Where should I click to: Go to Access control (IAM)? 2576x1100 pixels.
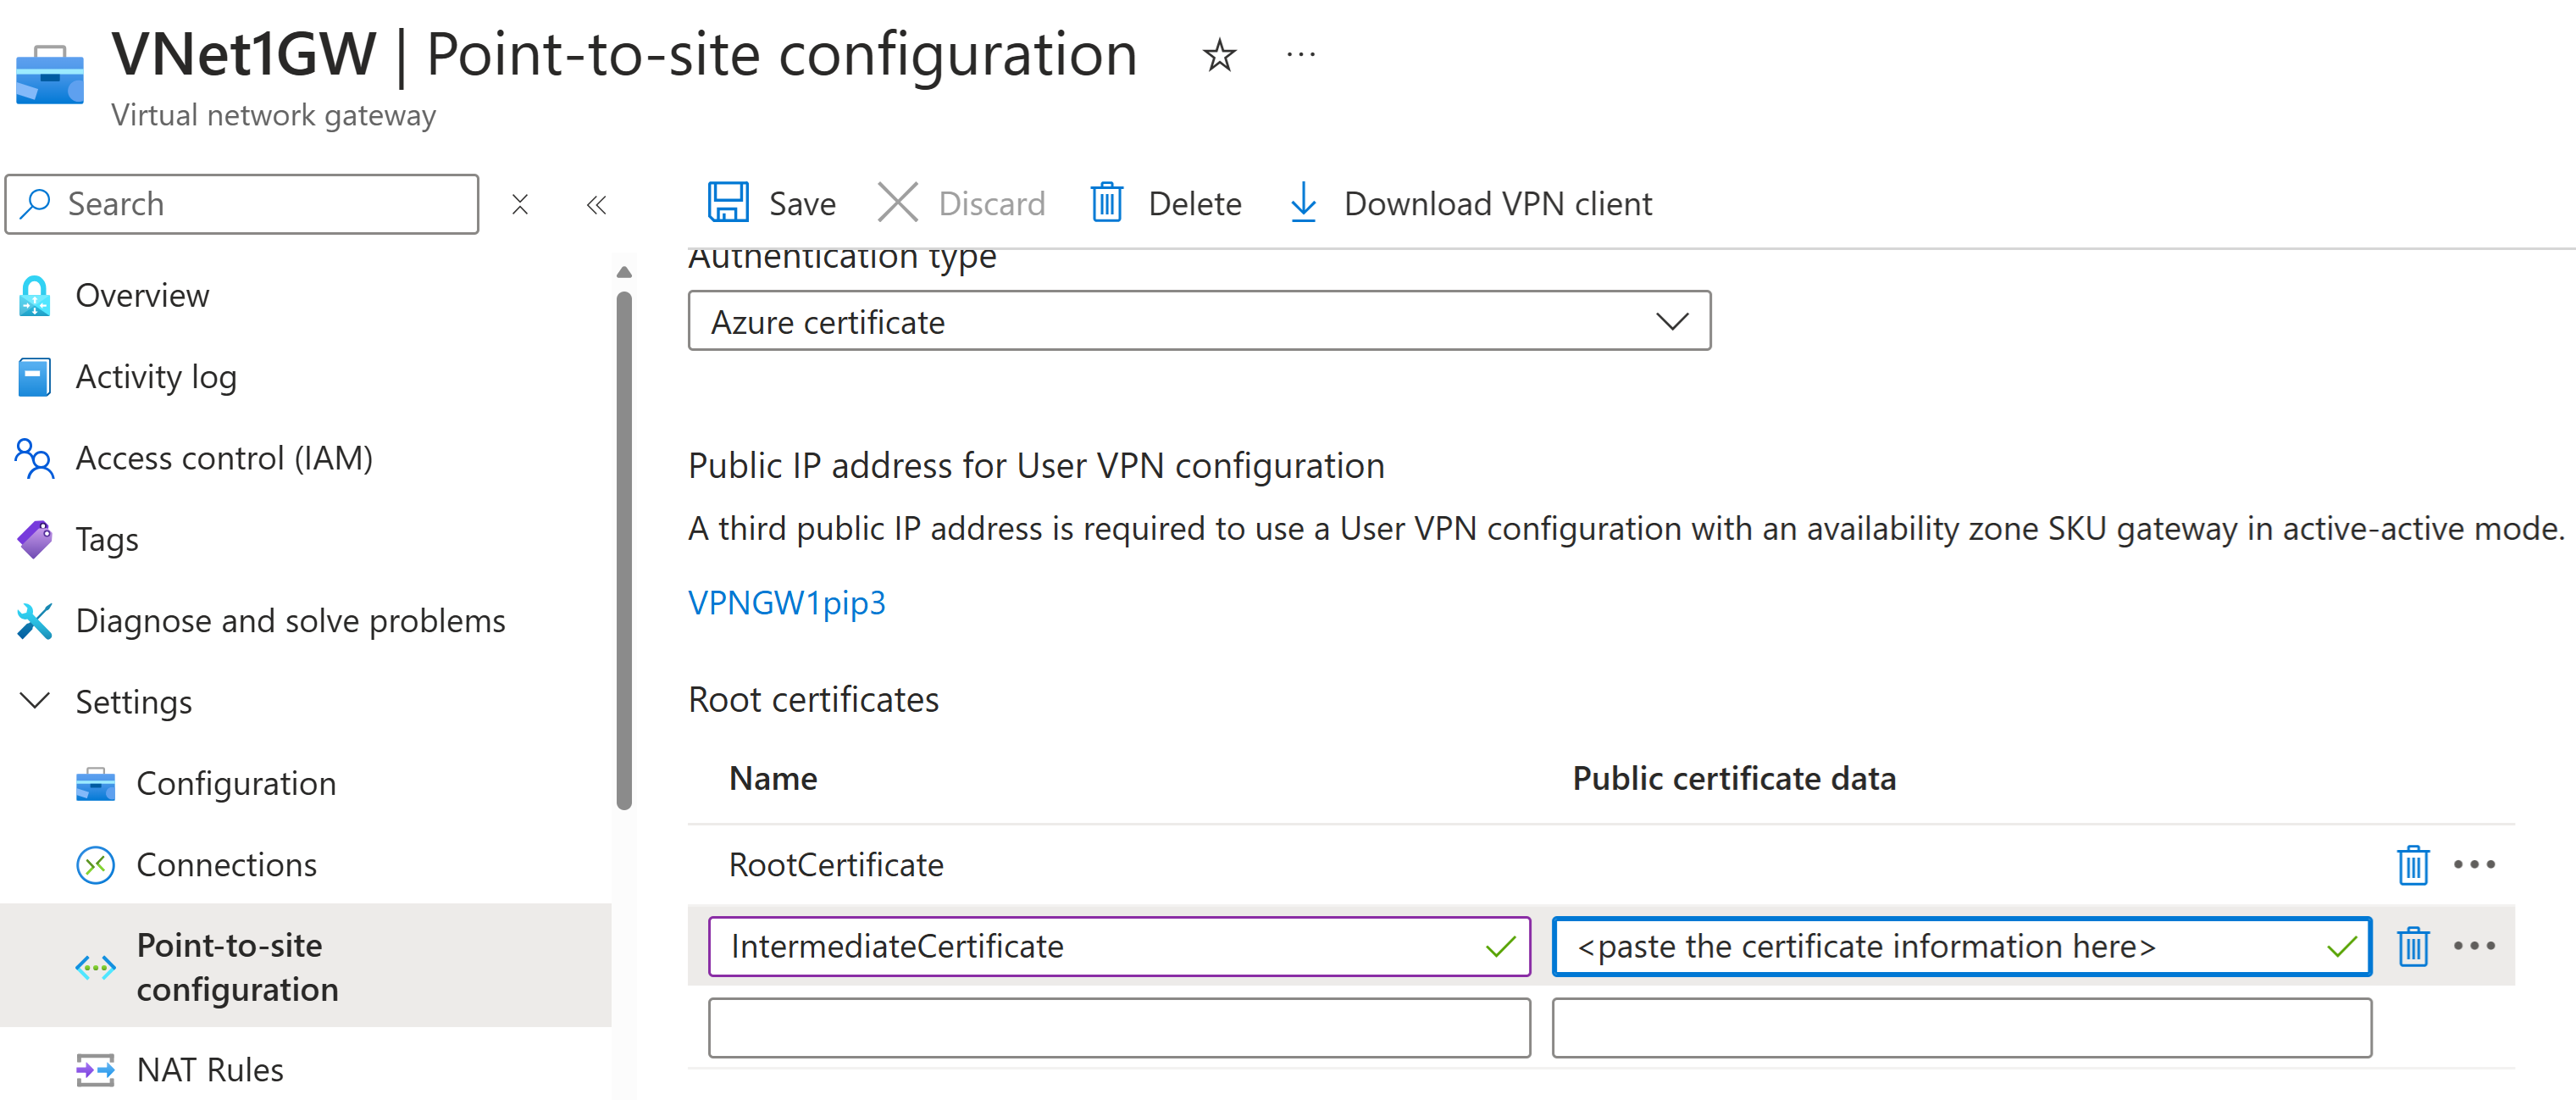[224, 458]
